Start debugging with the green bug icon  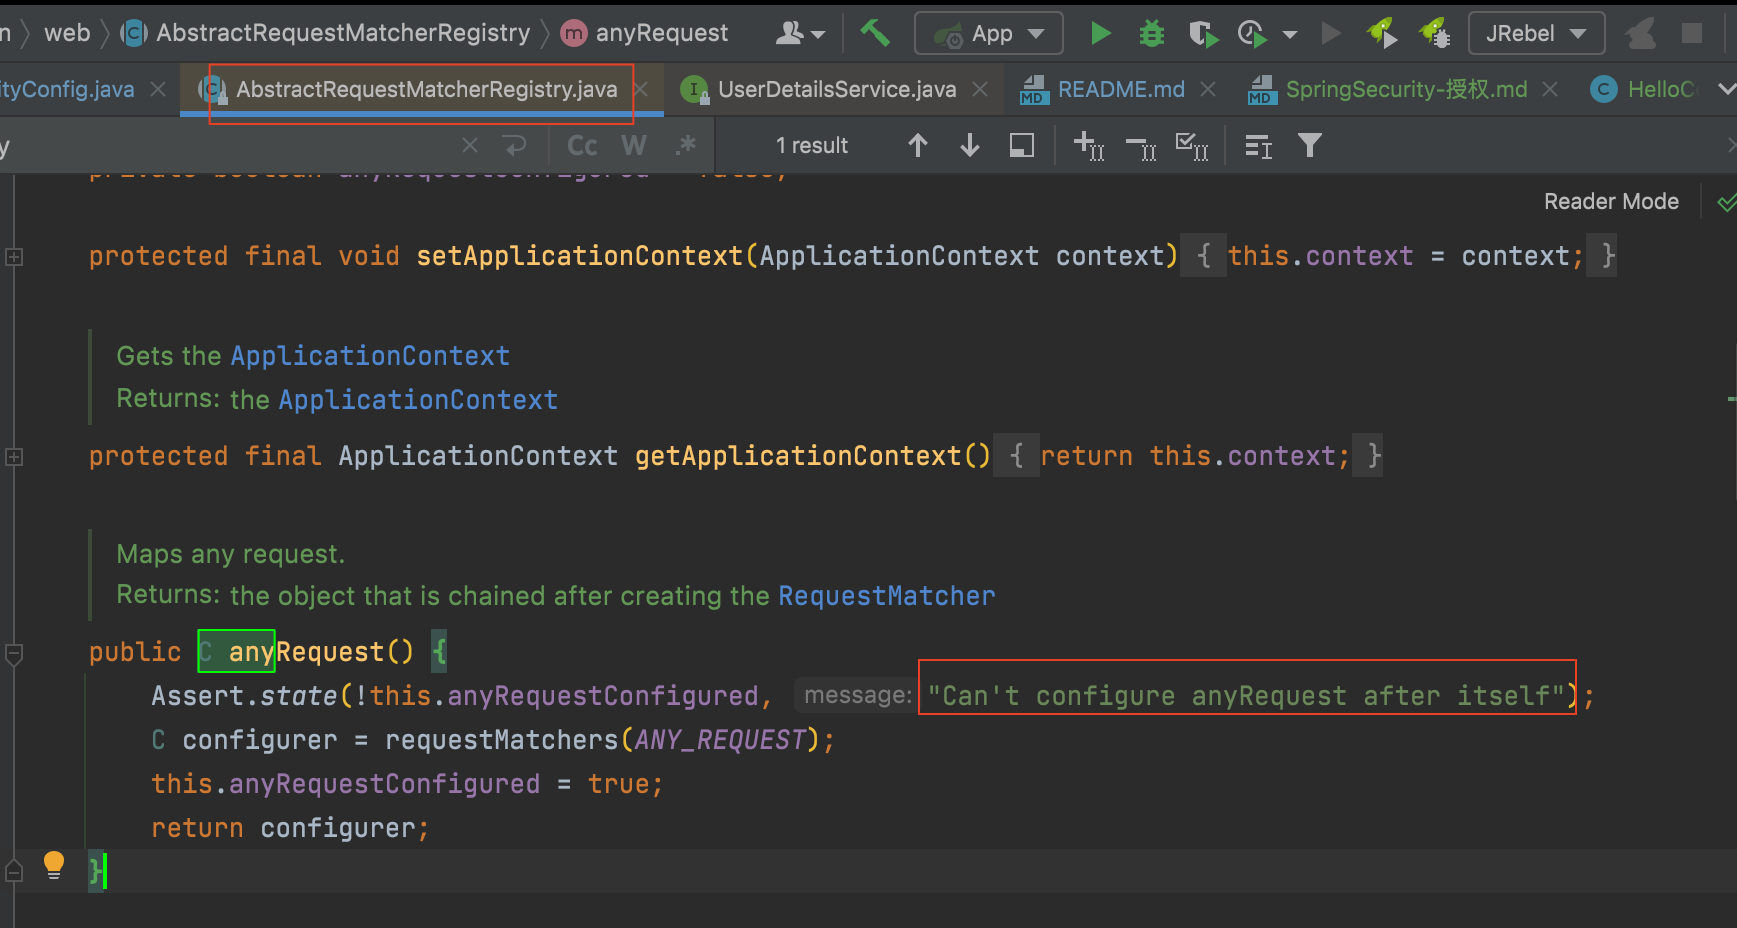1152,34
